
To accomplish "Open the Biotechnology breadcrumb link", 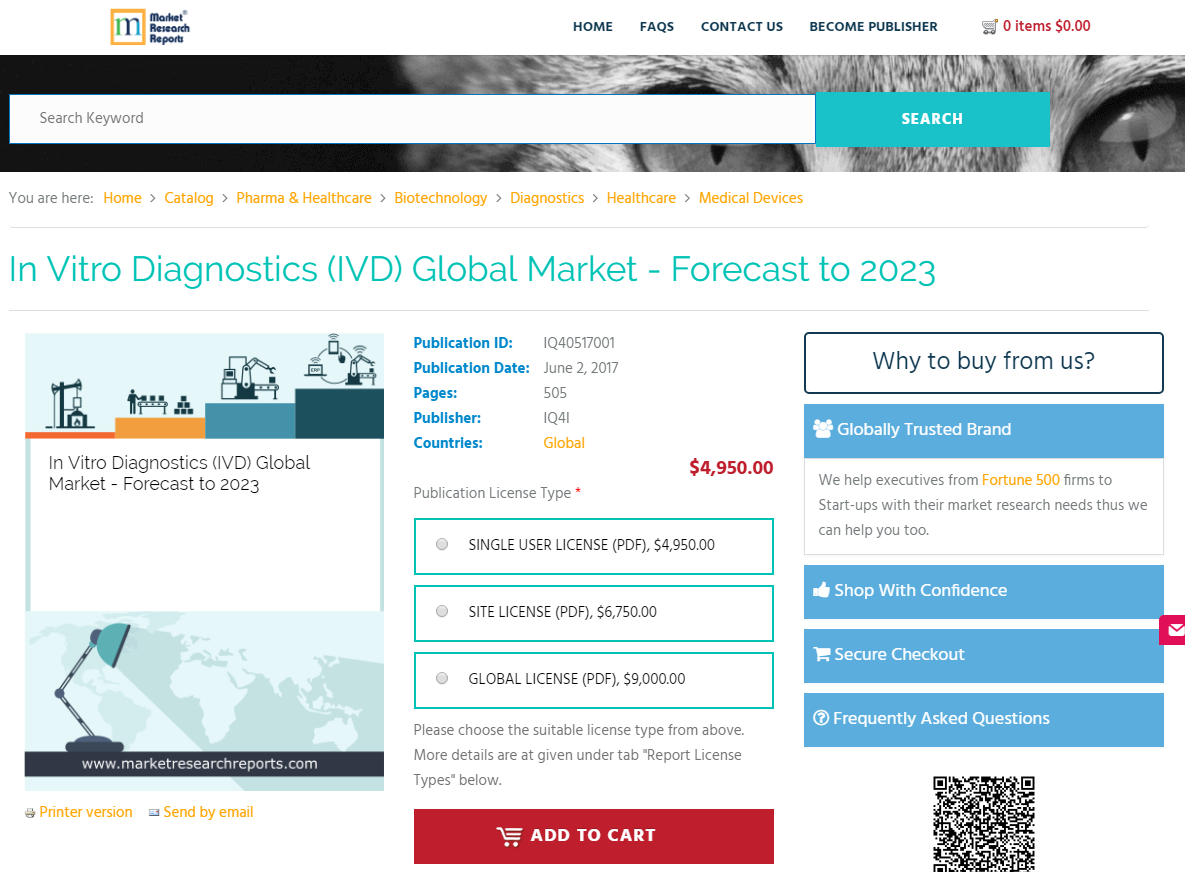I will (441, 198).
